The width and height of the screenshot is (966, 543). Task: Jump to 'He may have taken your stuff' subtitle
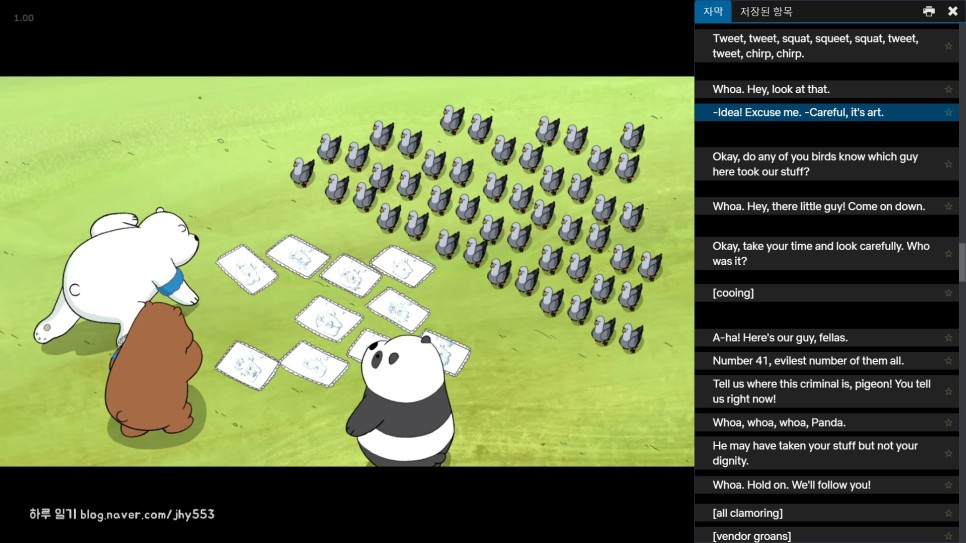tap(826, 453)
